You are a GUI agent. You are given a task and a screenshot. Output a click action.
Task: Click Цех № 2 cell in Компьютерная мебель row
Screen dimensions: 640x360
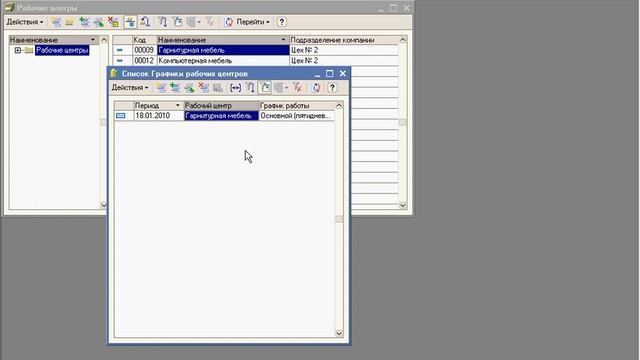(344, 61)
